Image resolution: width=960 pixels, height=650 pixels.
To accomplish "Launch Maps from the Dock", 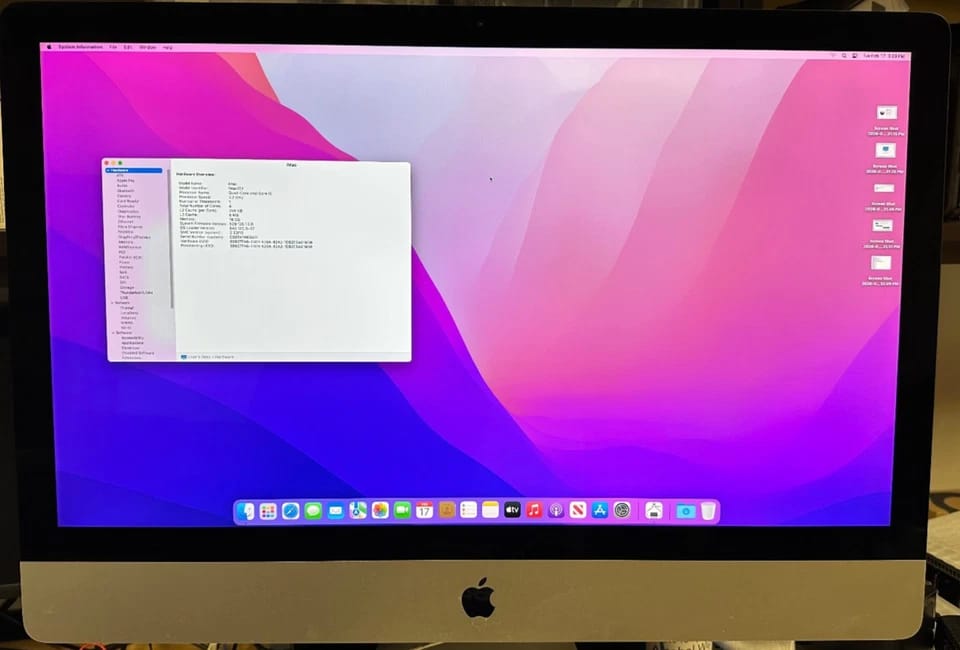I will 358,510.
